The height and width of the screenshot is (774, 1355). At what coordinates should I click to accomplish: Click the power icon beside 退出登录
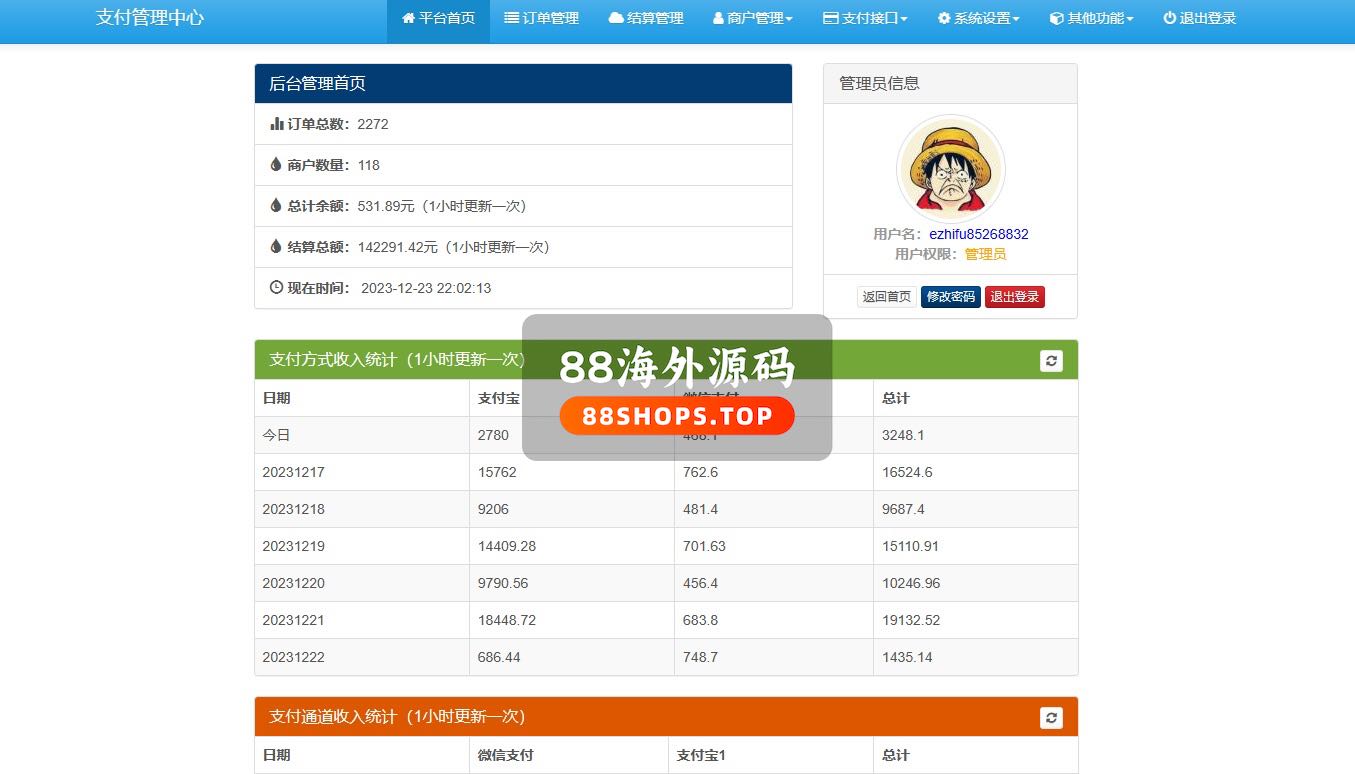[1169, 18]
